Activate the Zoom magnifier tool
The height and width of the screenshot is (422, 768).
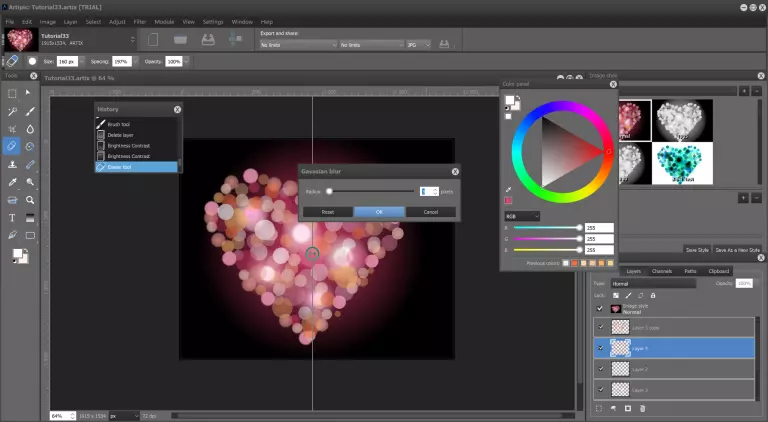31,199
